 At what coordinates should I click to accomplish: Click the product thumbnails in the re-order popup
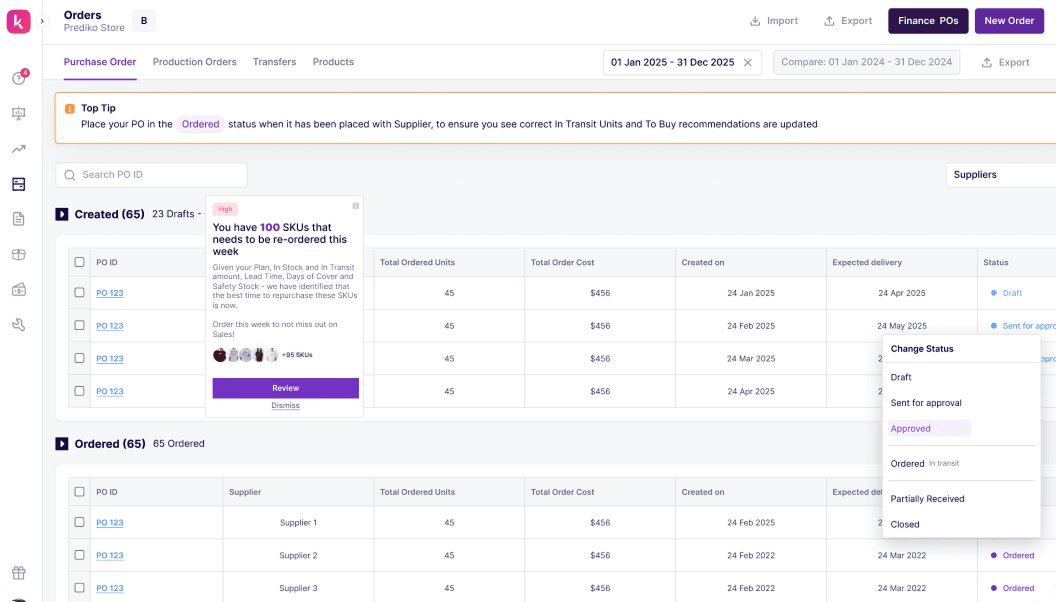point(245,355)
